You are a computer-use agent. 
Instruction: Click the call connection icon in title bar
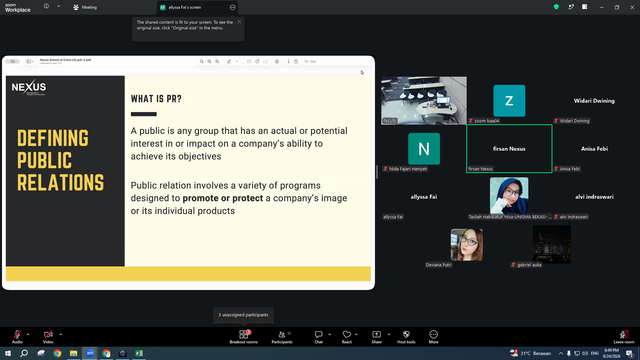[571, 7]
